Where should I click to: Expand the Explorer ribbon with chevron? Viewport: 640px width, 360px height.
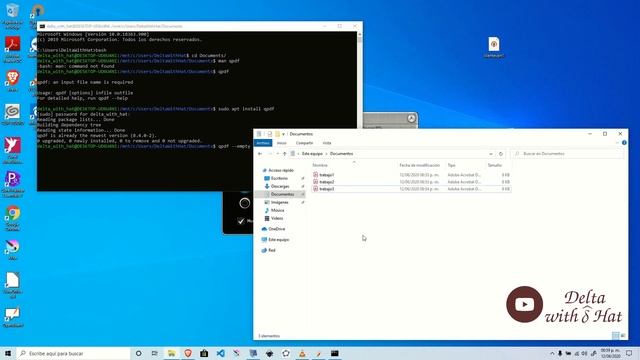pyautogui.click(x=617, y=143)
